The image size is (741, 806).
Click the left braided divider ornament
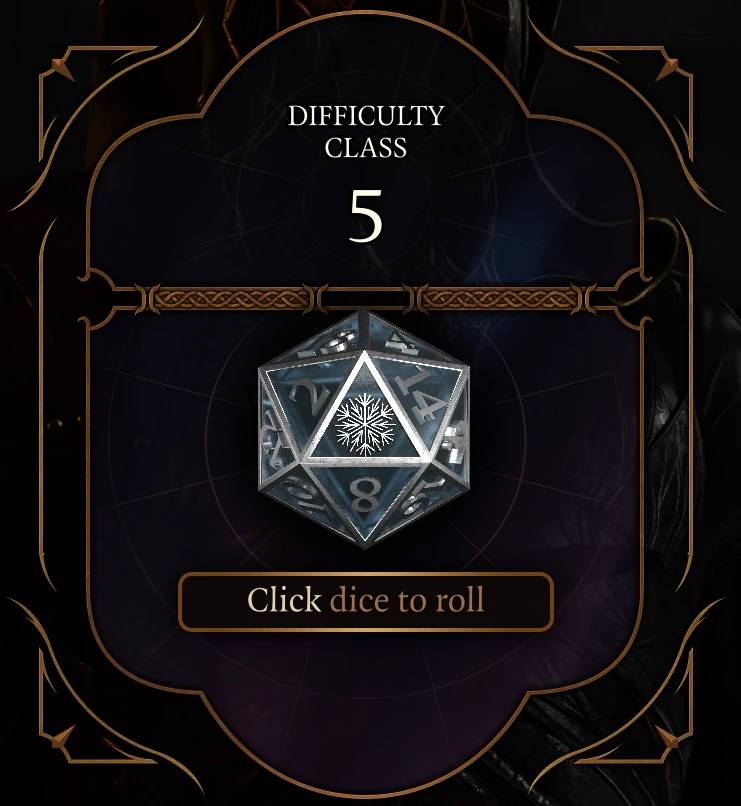coord(232,299)
